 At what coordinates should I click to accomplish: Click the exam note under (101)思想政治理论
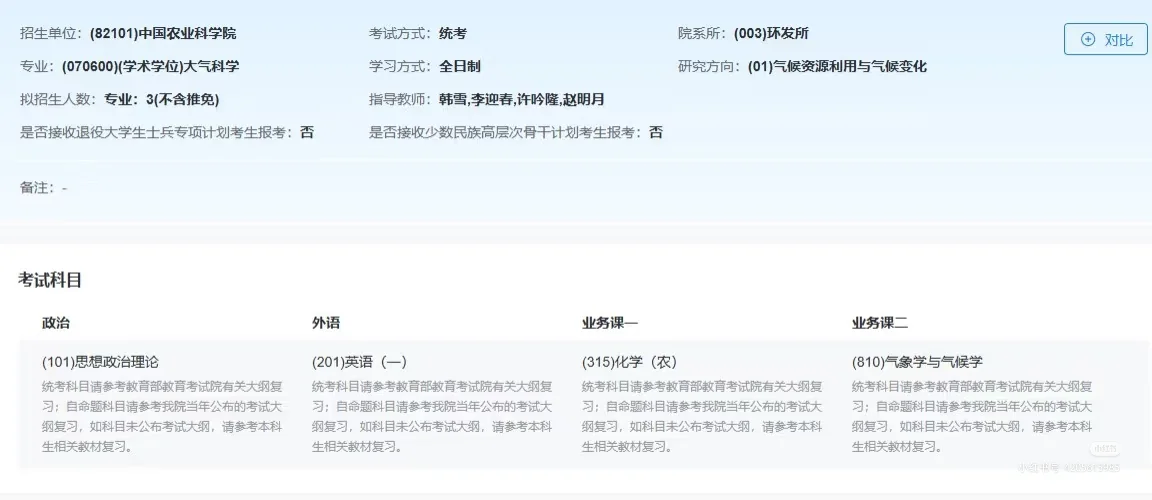tap(163, 416)
